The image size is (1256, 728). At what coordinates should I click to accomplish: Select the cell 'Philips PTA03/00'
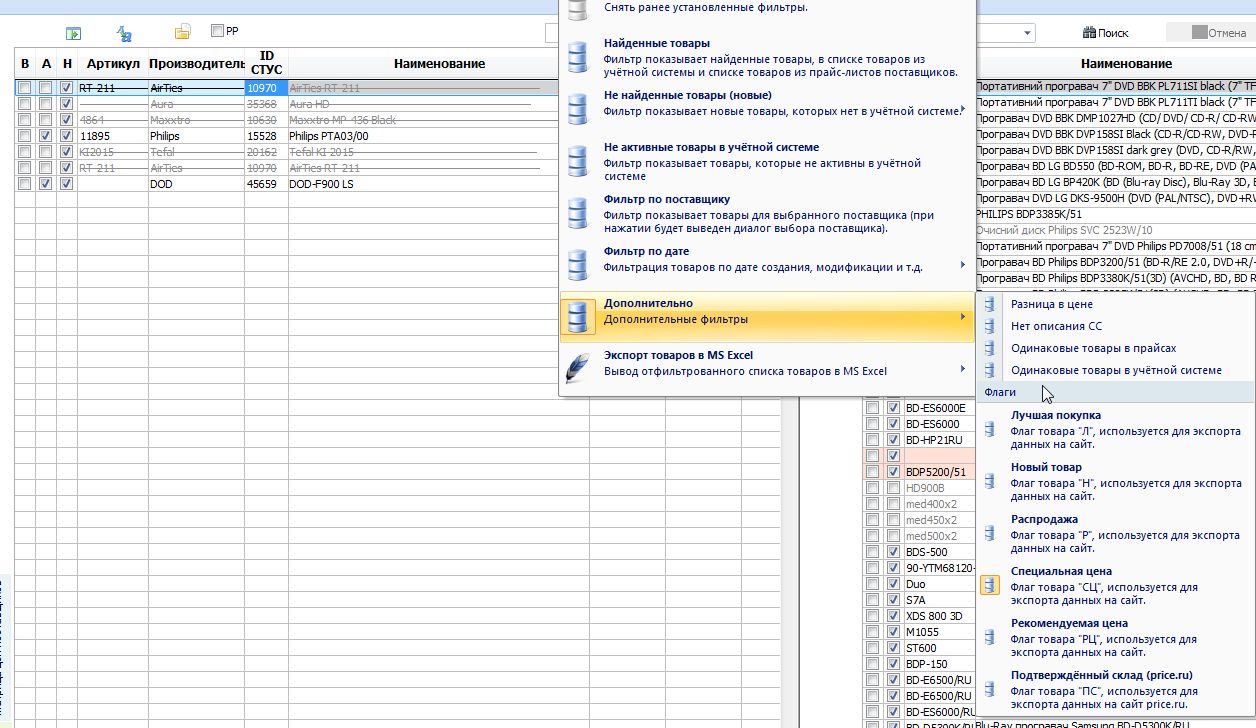438,136
